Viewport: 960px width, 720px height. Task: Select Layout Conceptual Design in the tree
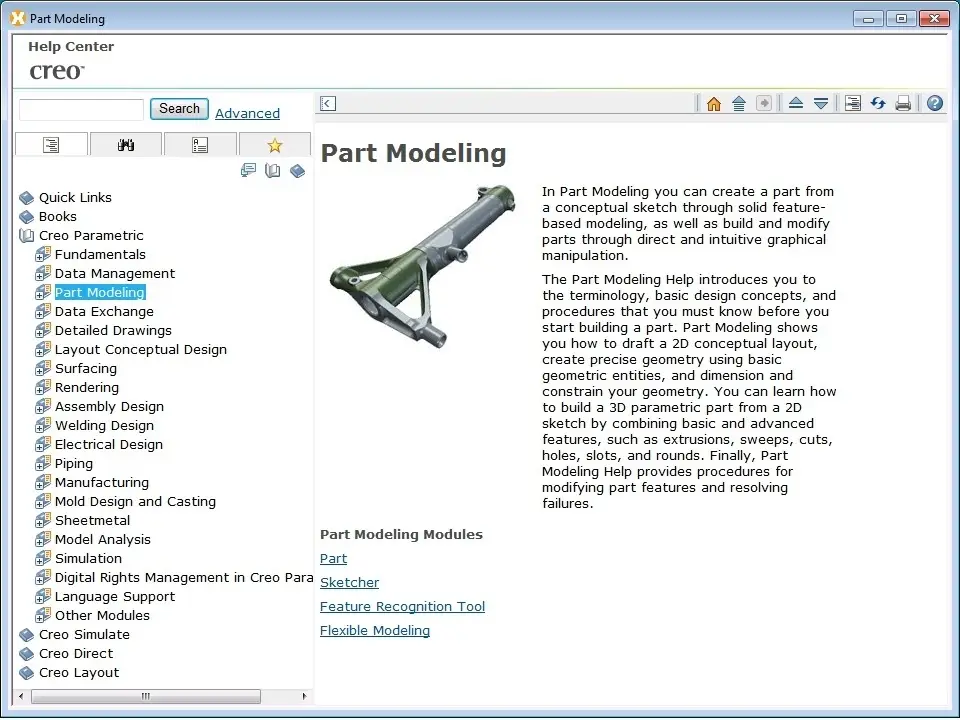pyautogui.click(x=141, y=350)
